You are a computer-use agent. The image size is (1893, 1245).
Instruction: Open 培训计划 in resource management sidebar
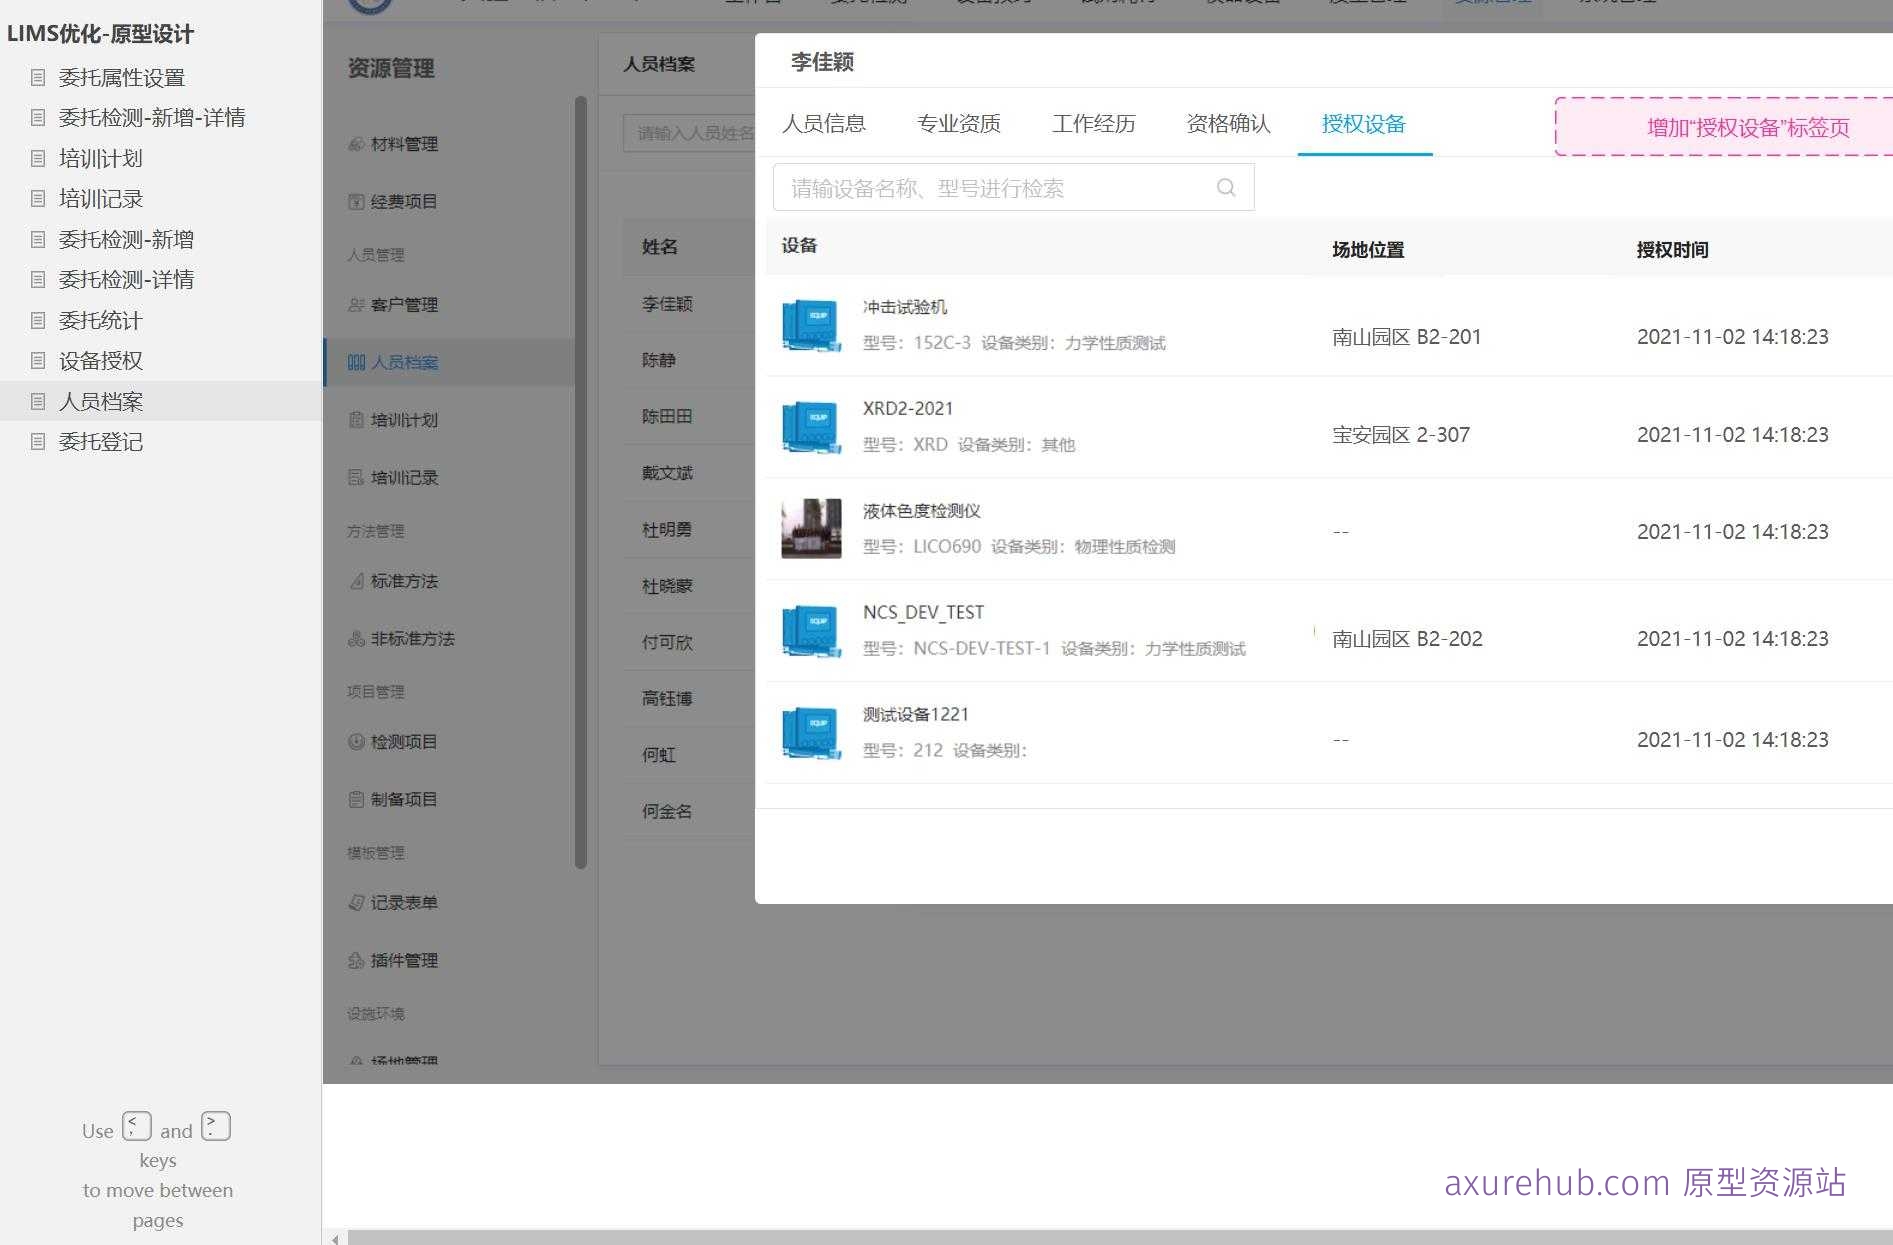[x=404, y=420]
